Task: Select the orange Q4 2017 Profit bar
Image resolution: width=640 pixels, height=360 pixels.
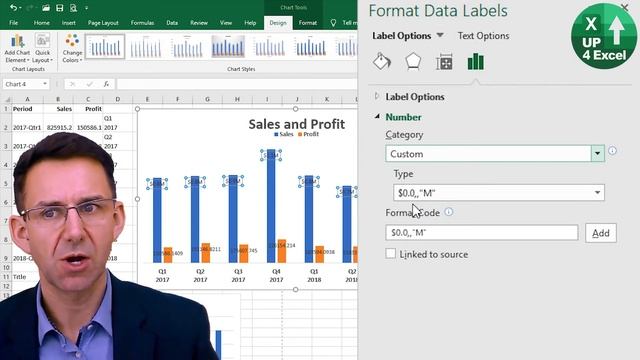Action: 282,251
